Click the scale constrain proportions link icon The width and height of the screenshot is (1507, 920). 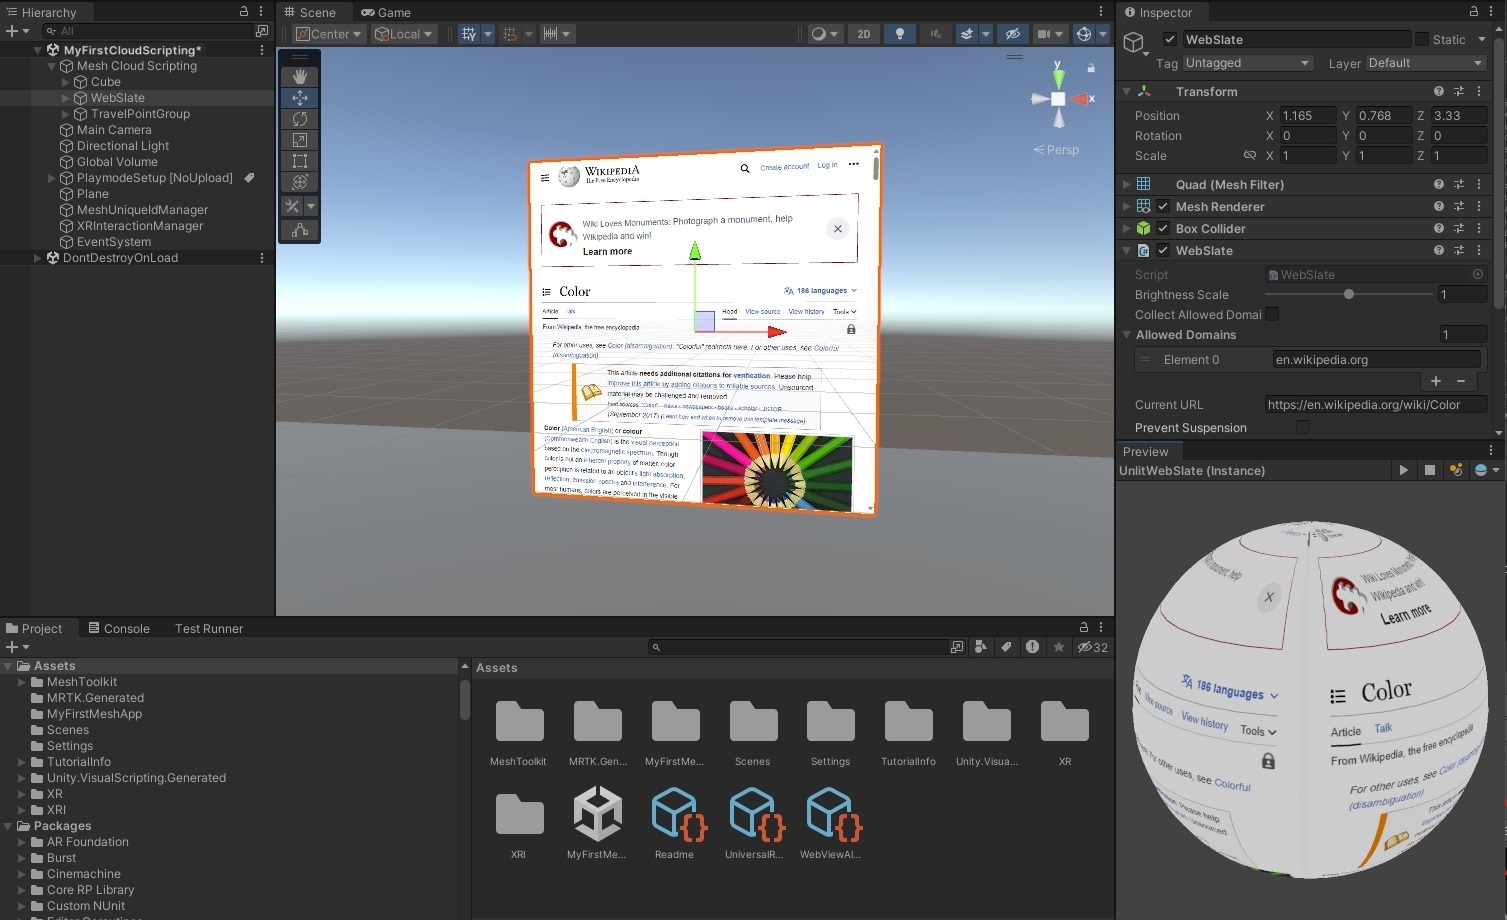[x=1249, y=156]
